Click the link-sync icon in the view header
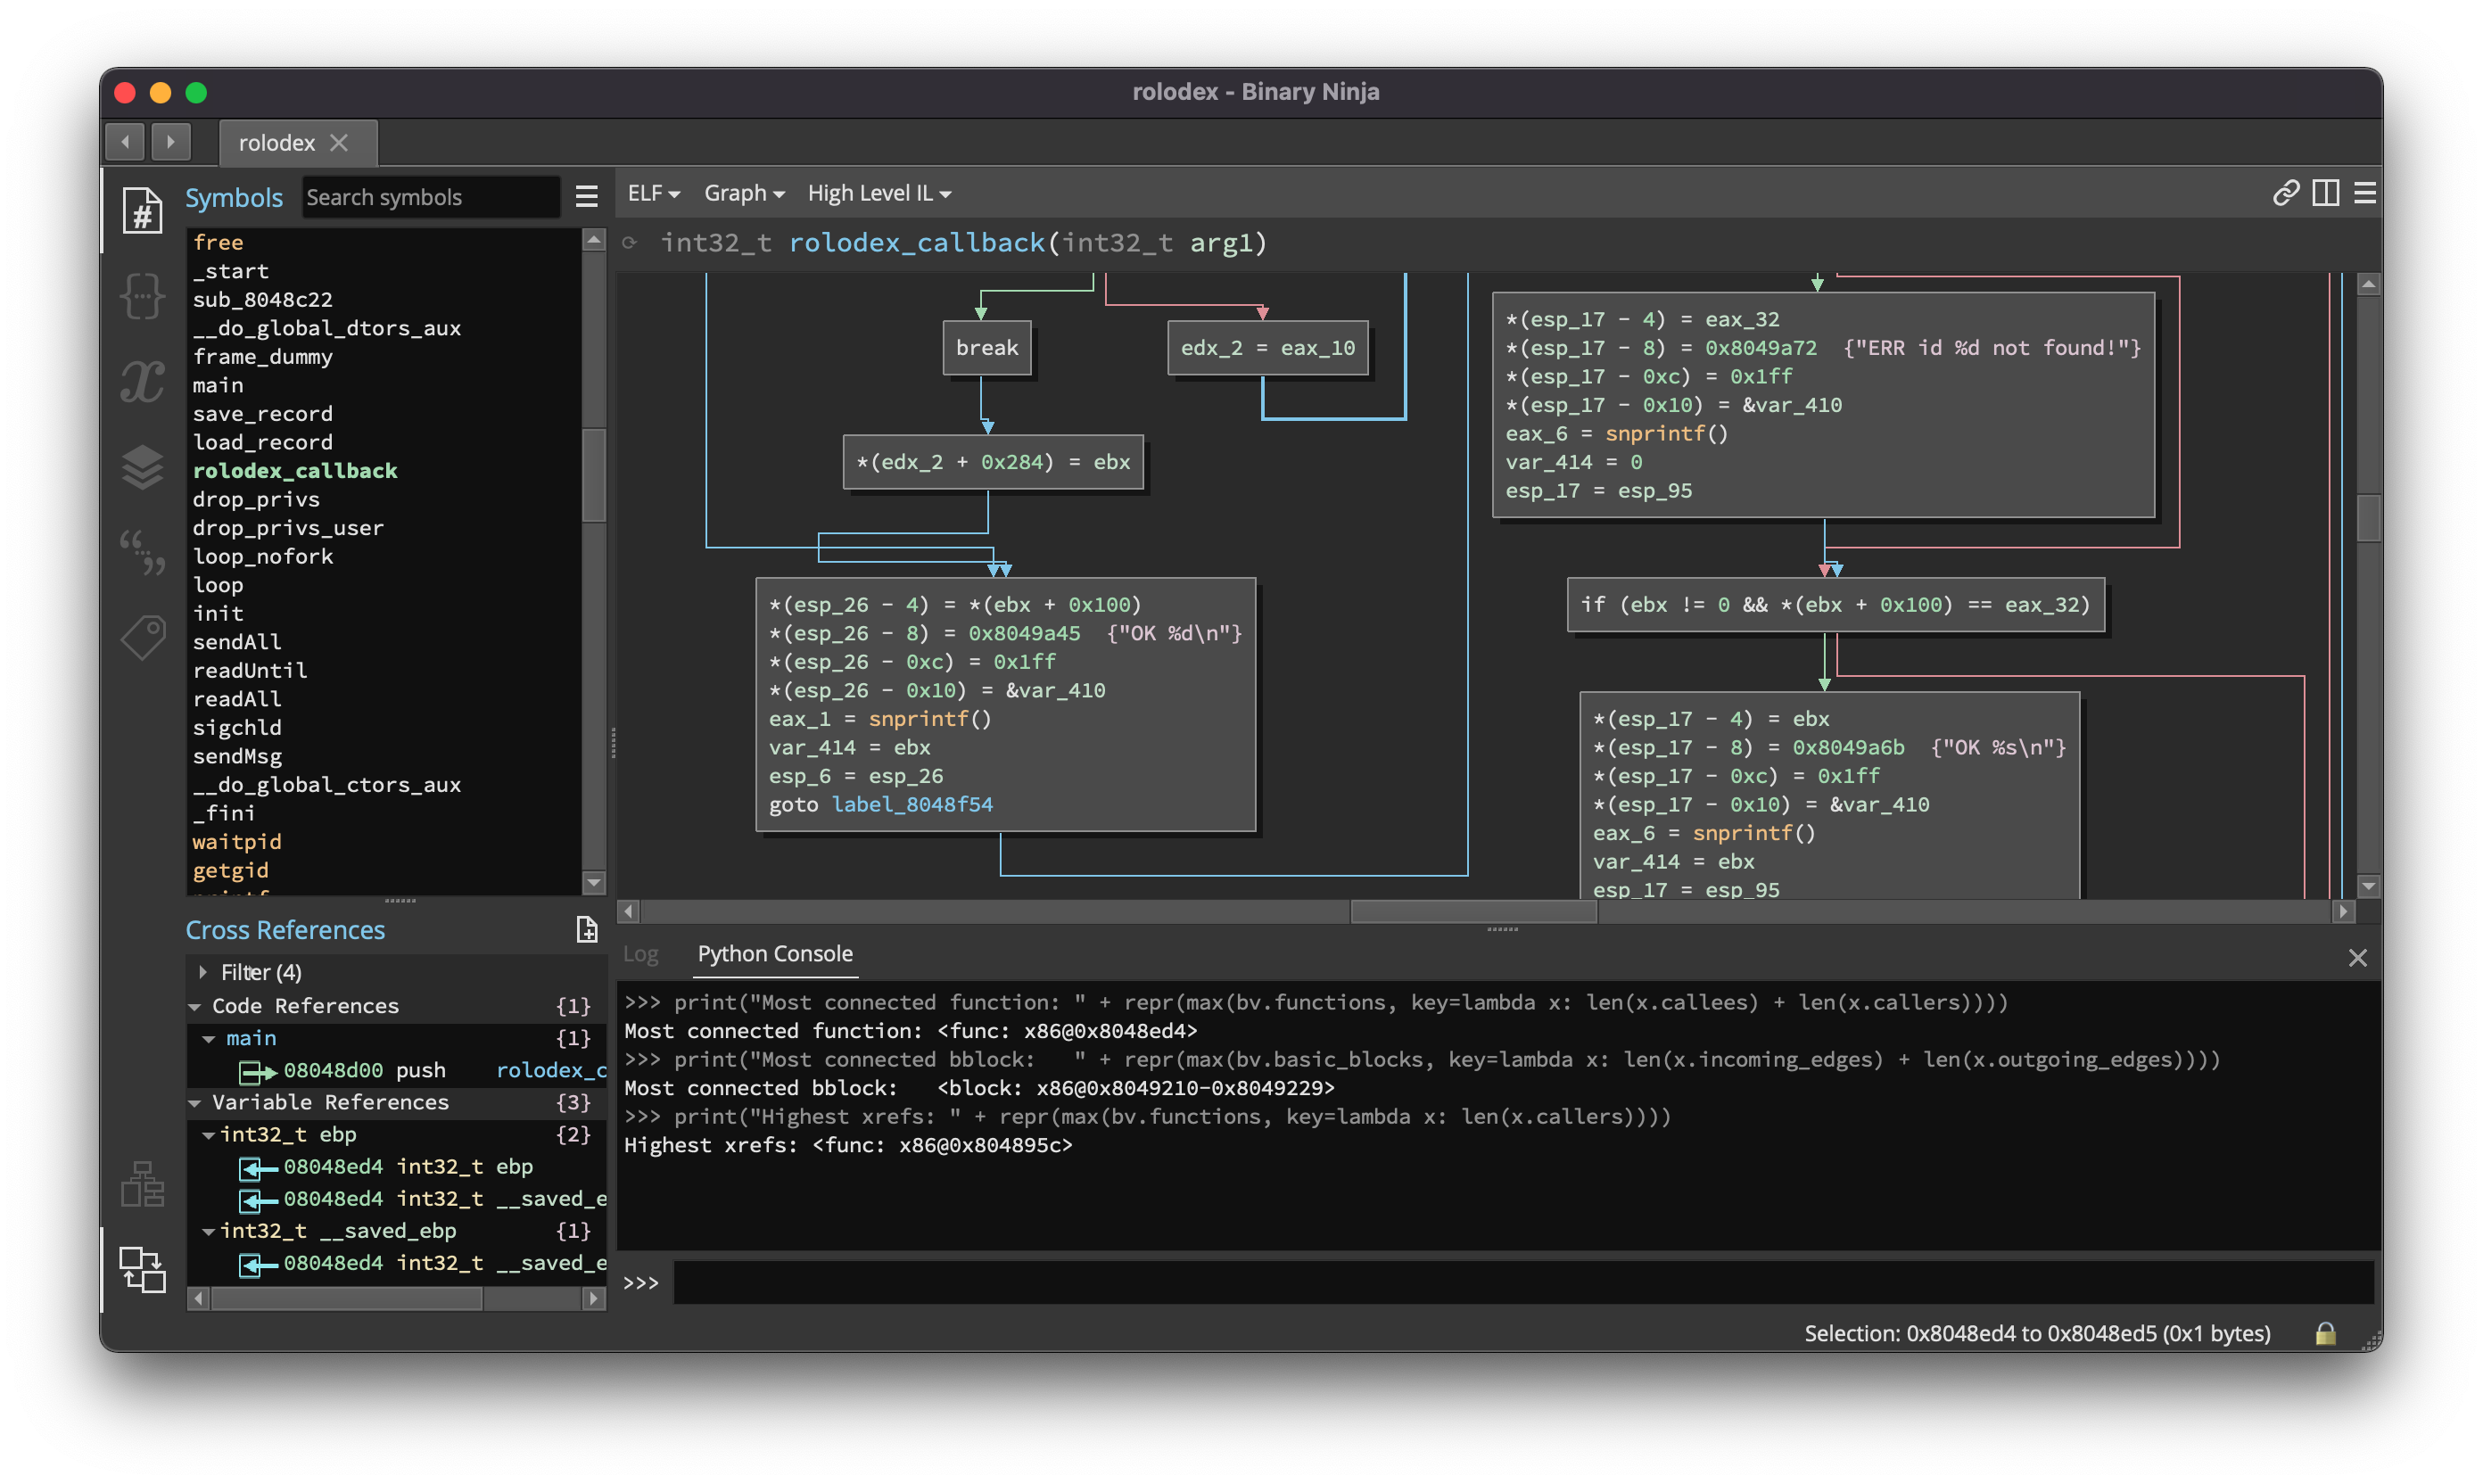This screenshot has height=1484, width=2483. click(x=2285, y=193)
